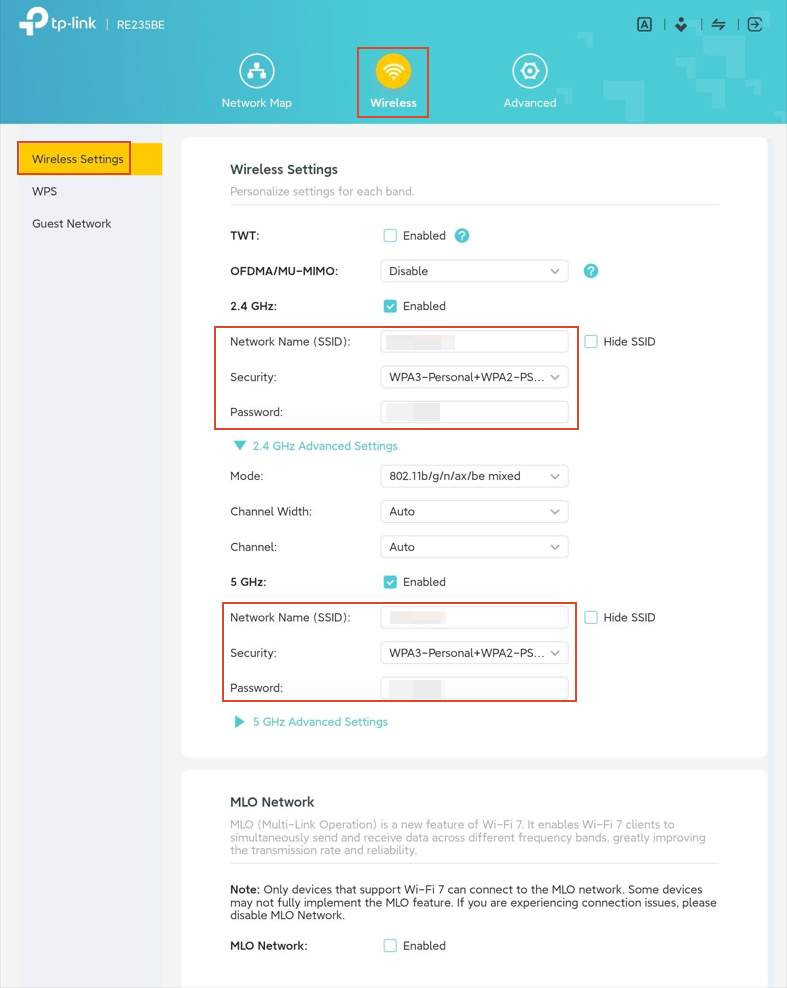Click the 5 GHz Password field
Screen dimensions: 787x988
(x=474, y=688)
